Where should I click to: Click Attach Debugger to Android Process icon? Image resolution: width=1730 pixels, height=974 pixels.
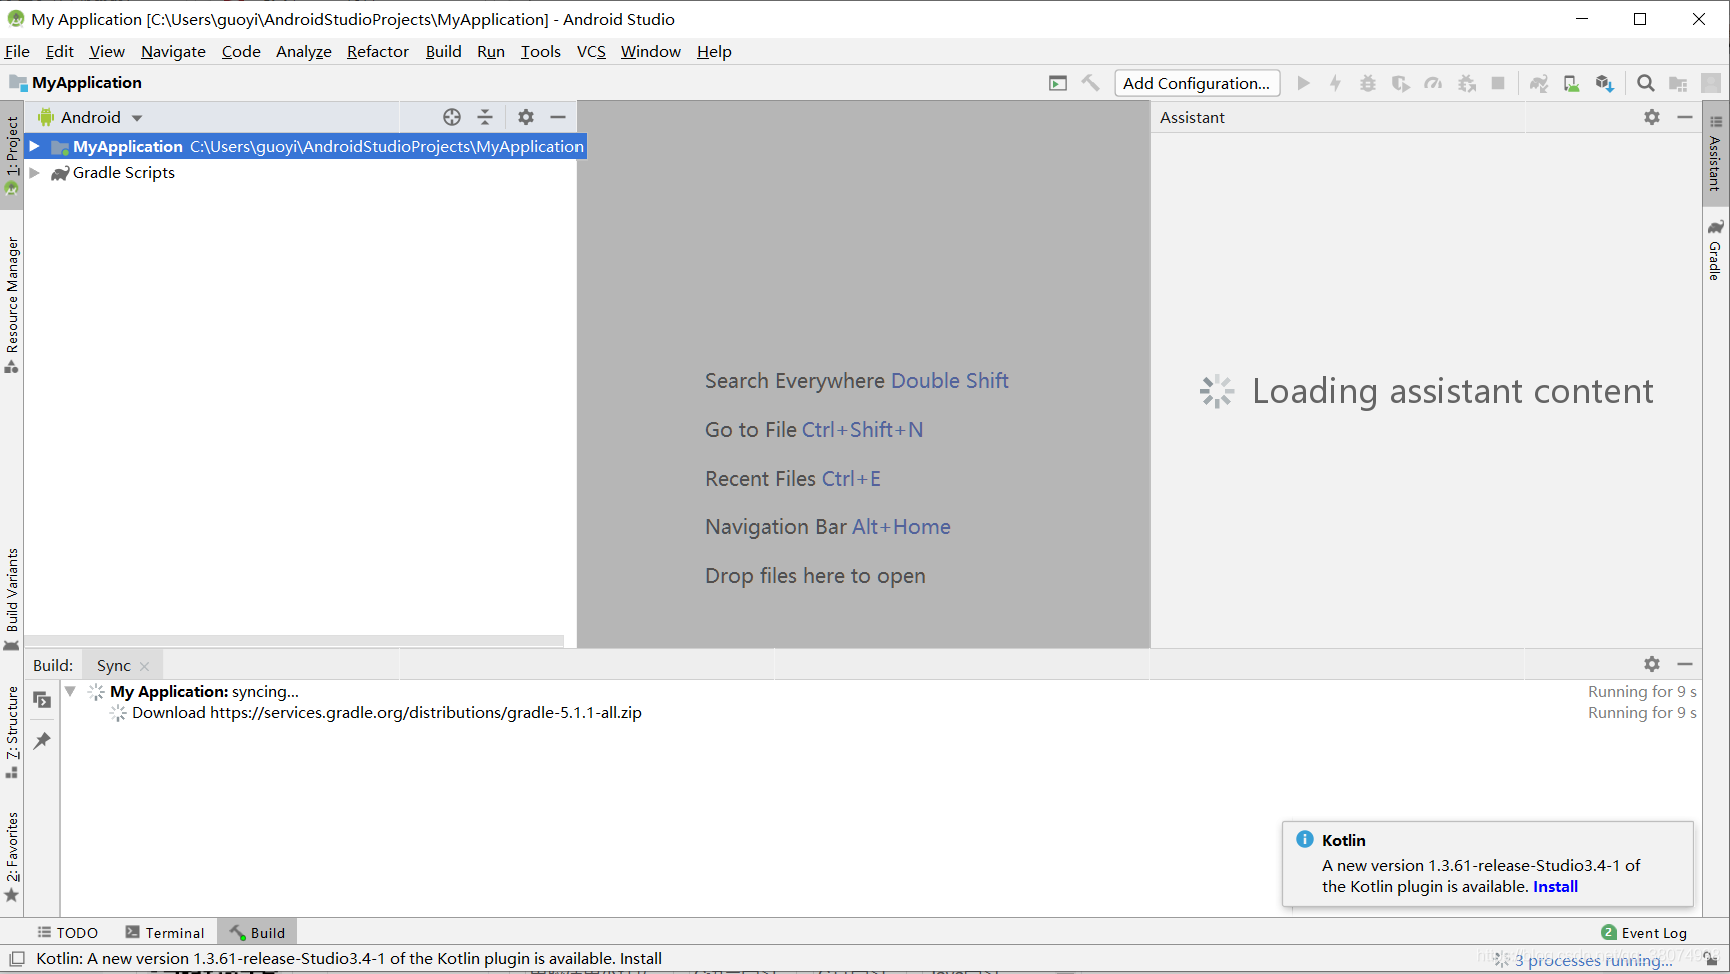pos(1467,83)
